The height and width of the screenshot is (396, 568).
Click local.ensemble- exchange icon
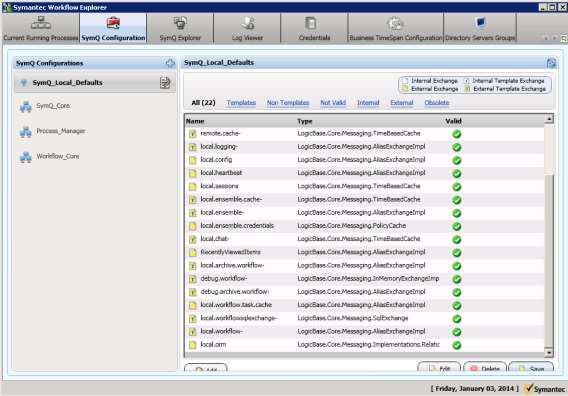click(193, 213)
